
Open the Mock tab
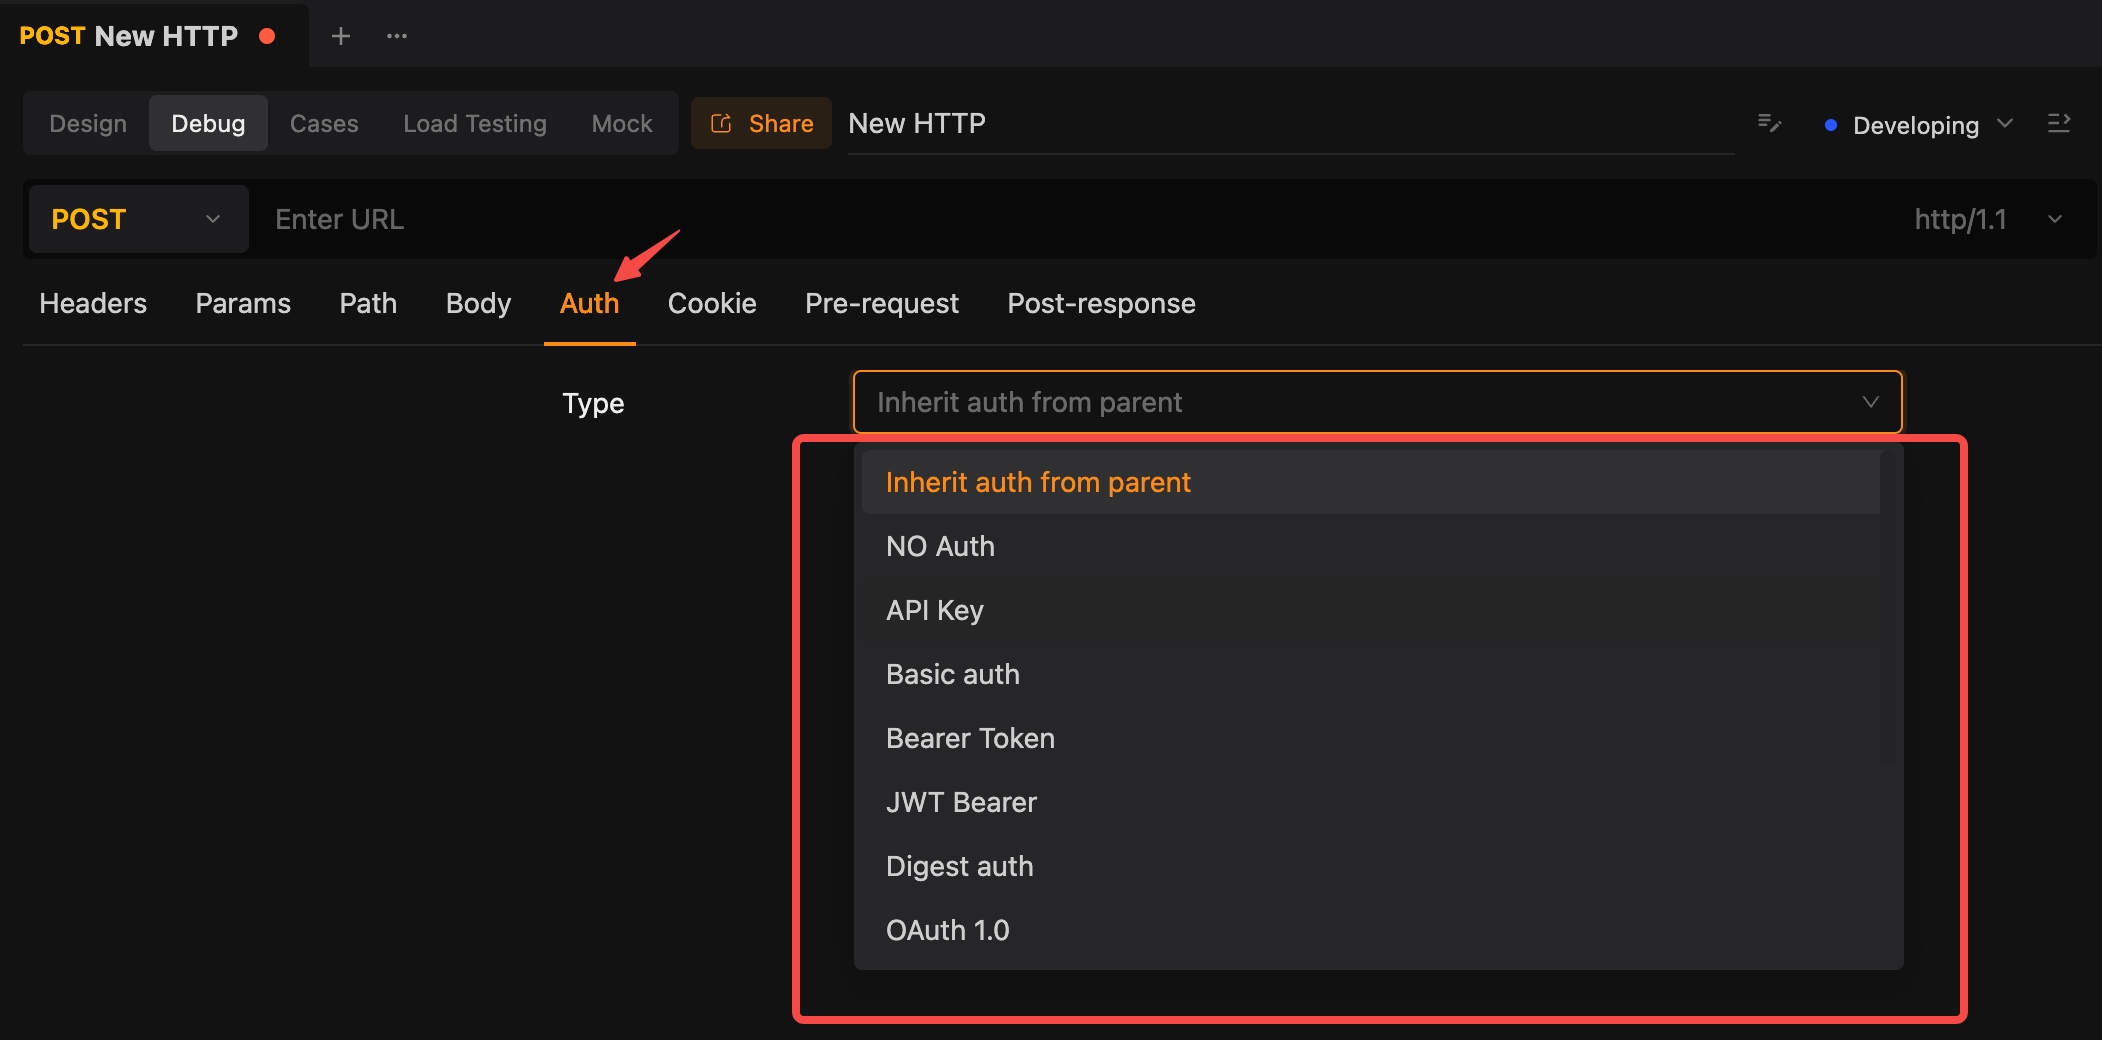[622, 123]
